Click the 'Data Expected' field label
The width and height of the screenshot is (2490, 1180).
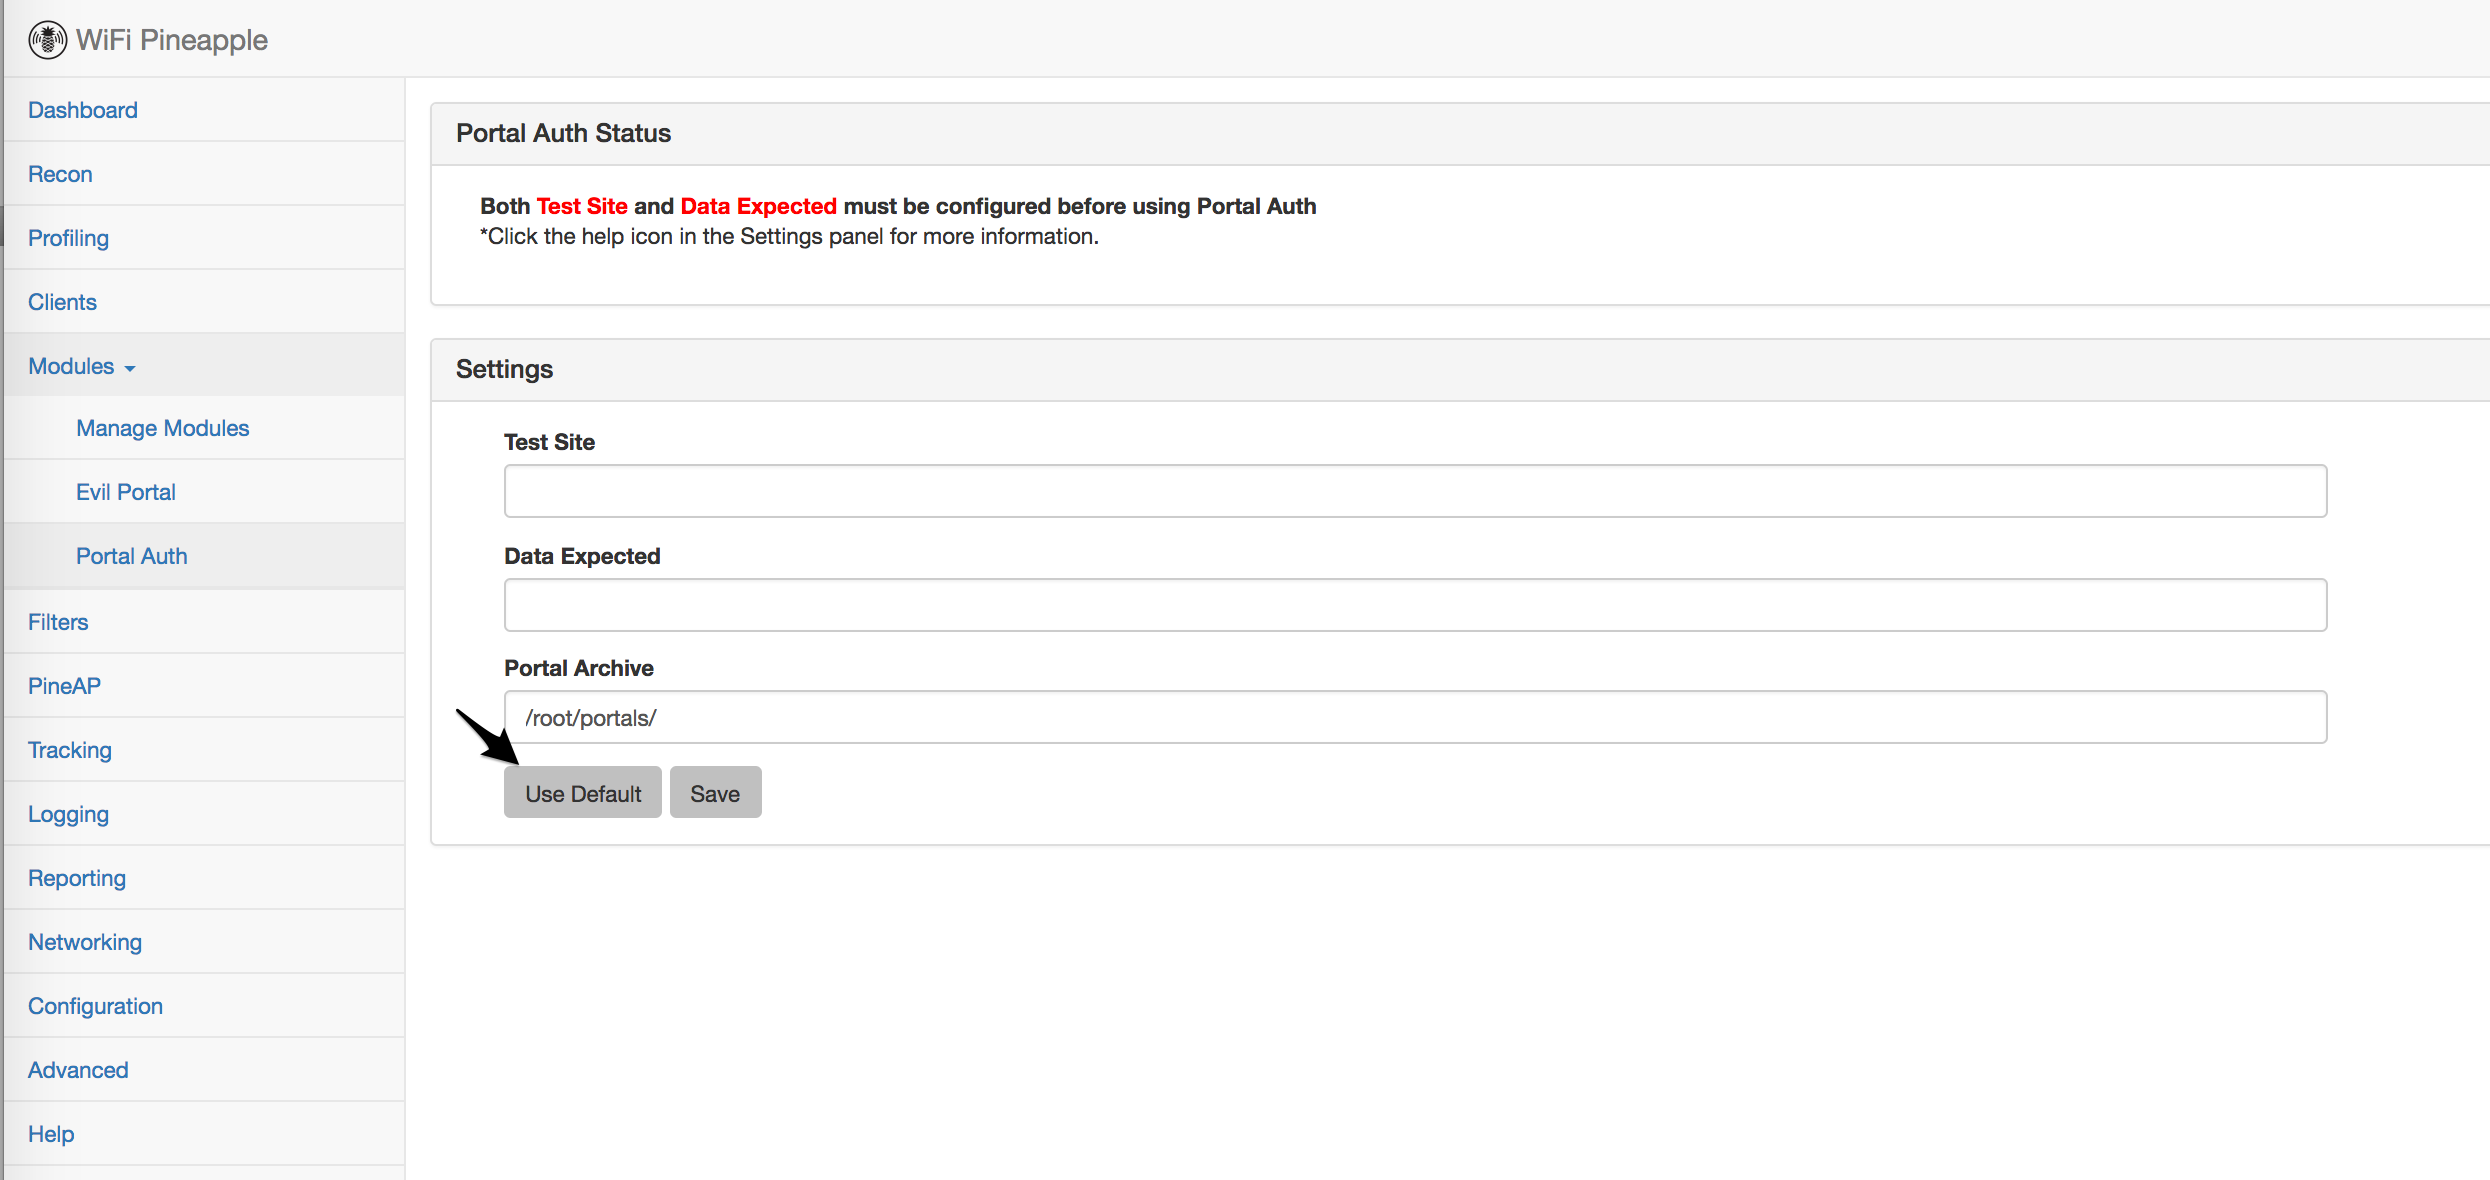click(582, 556)
